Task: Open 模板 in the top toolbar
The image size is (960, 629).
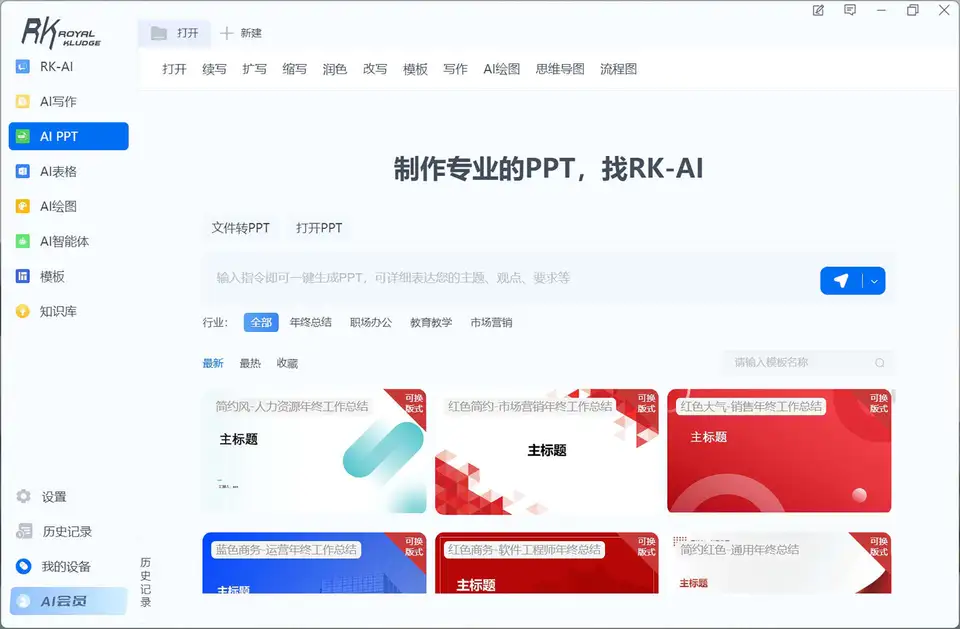Action: click(x=415, y=69)
